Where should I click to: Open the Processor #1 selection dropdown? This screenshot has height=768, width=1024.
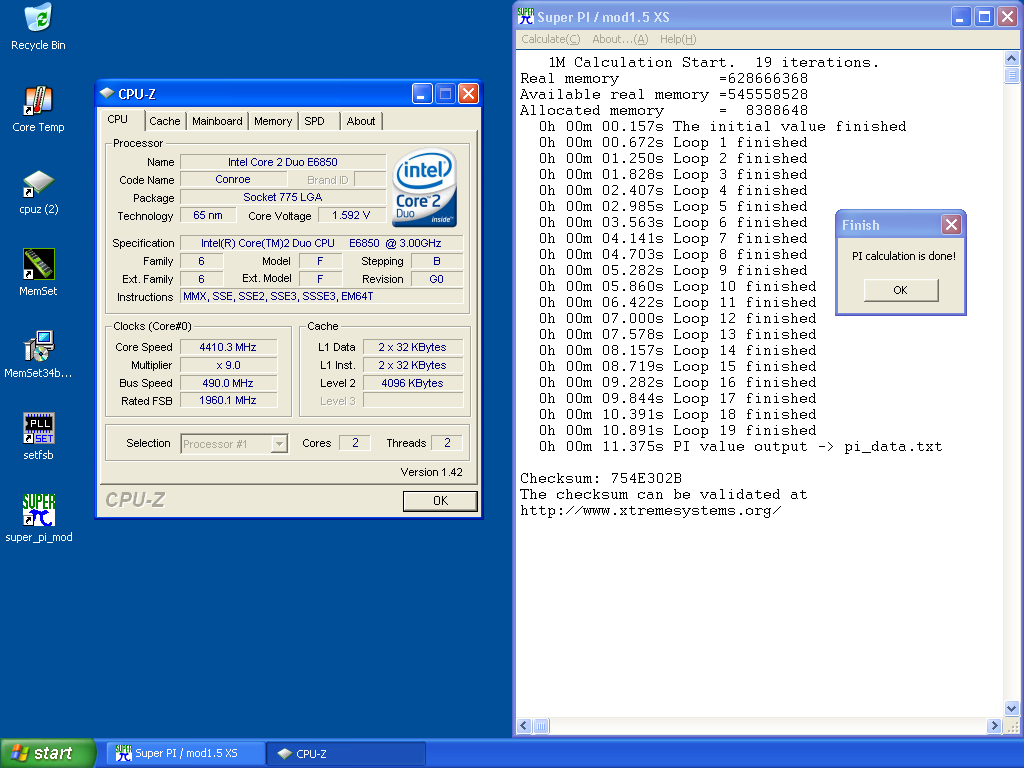280,444
